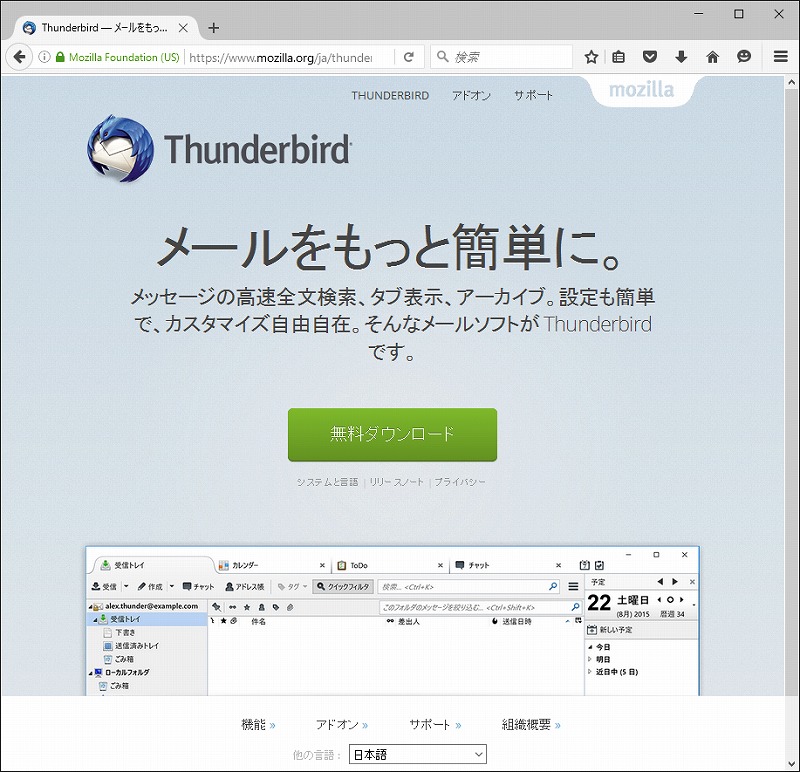The image size is (800, 772).
Task: Click the Mozilla Foundation (US) identity label
Action: tap(124, 57)
